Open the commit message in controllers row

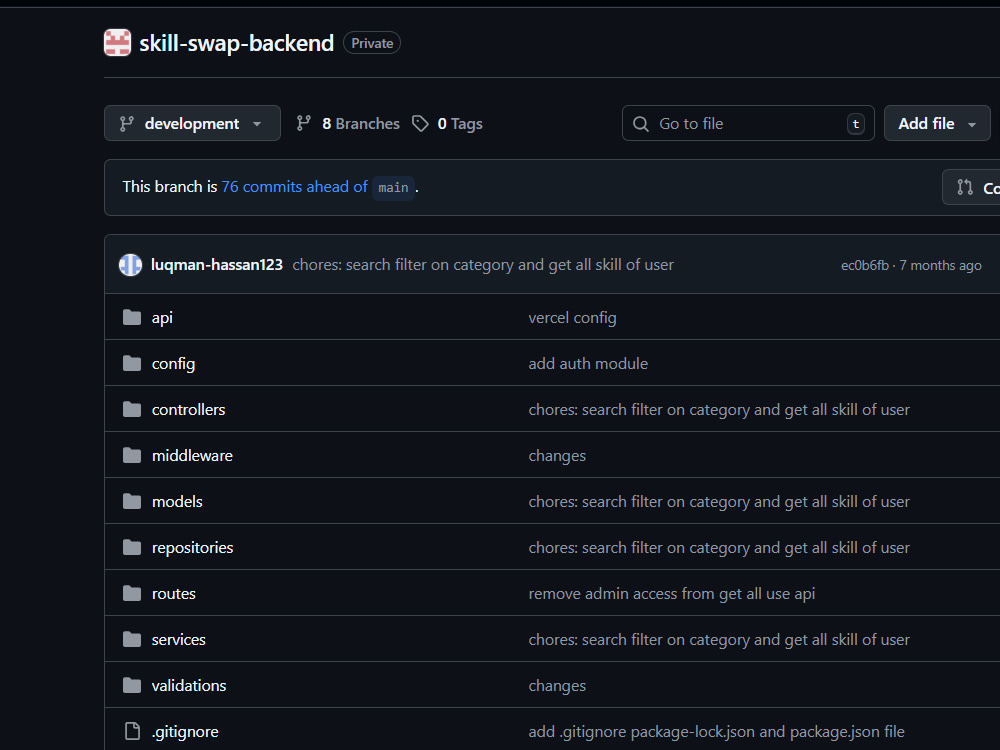click(x=719, y=409)
